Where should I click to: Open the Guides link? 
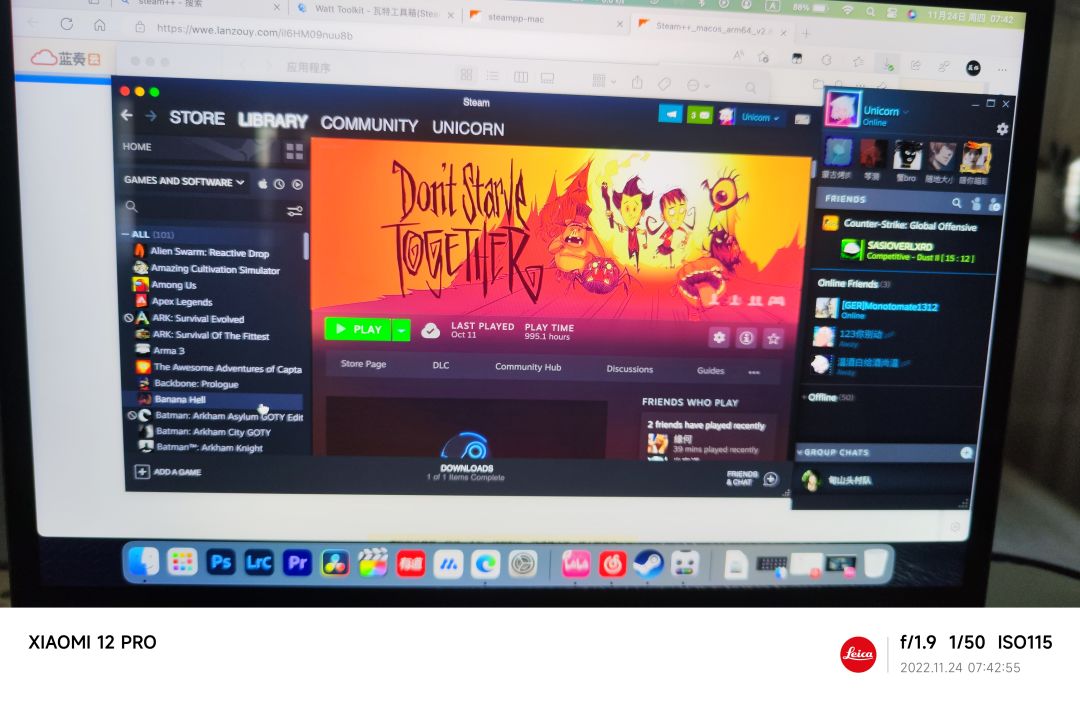pyautogui.click(x=710, y=371)
